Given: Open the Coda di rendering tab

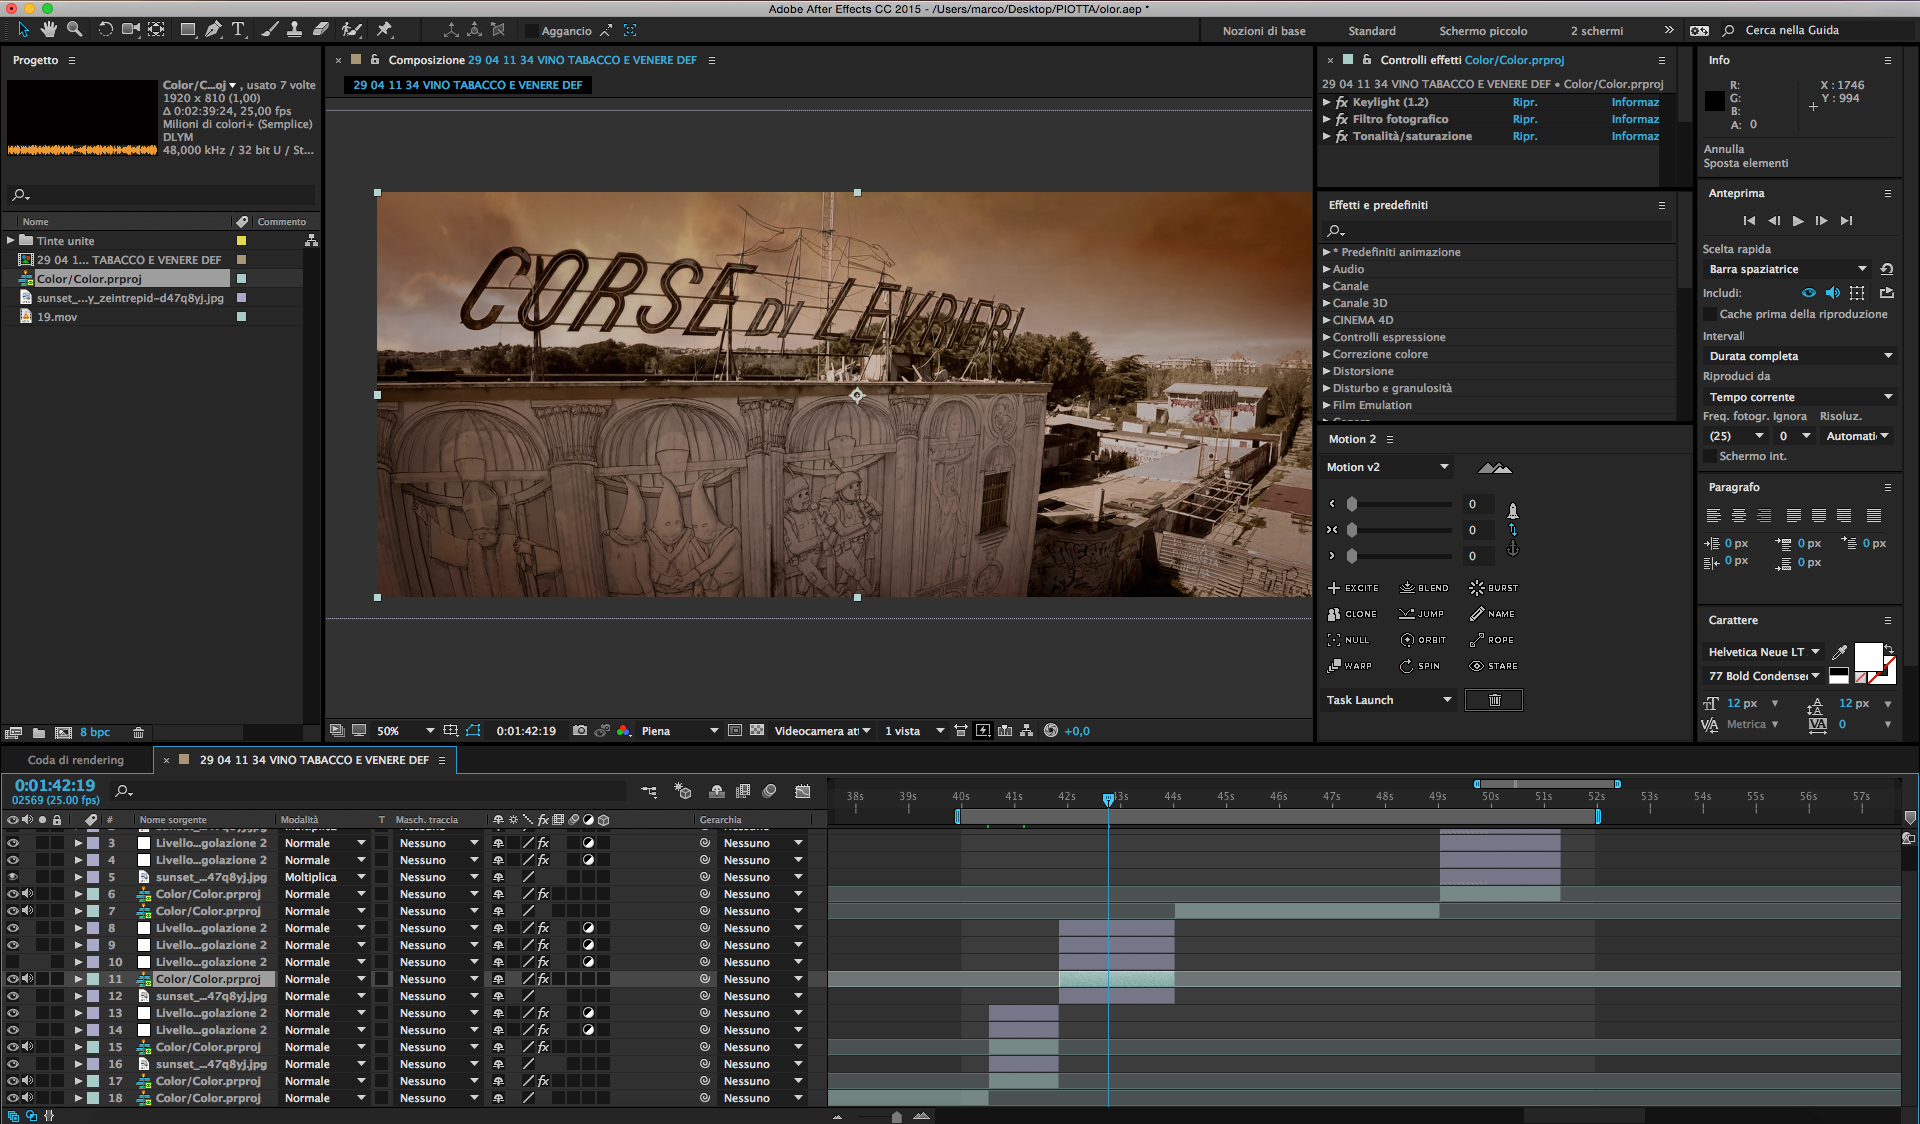Looking at the screenshot, I should tap(76, 760).
